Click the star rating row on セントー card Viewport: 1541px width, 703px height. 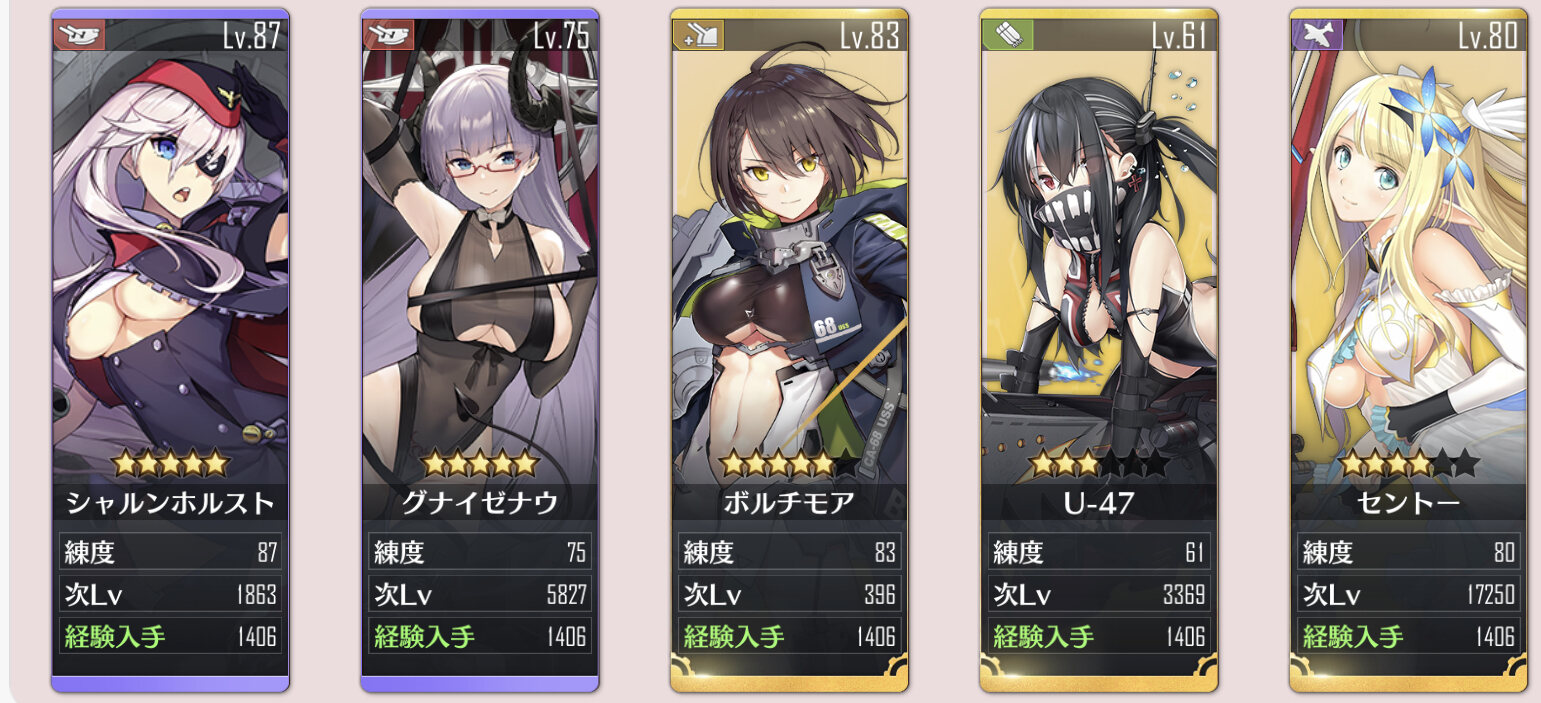(1409, 464)
